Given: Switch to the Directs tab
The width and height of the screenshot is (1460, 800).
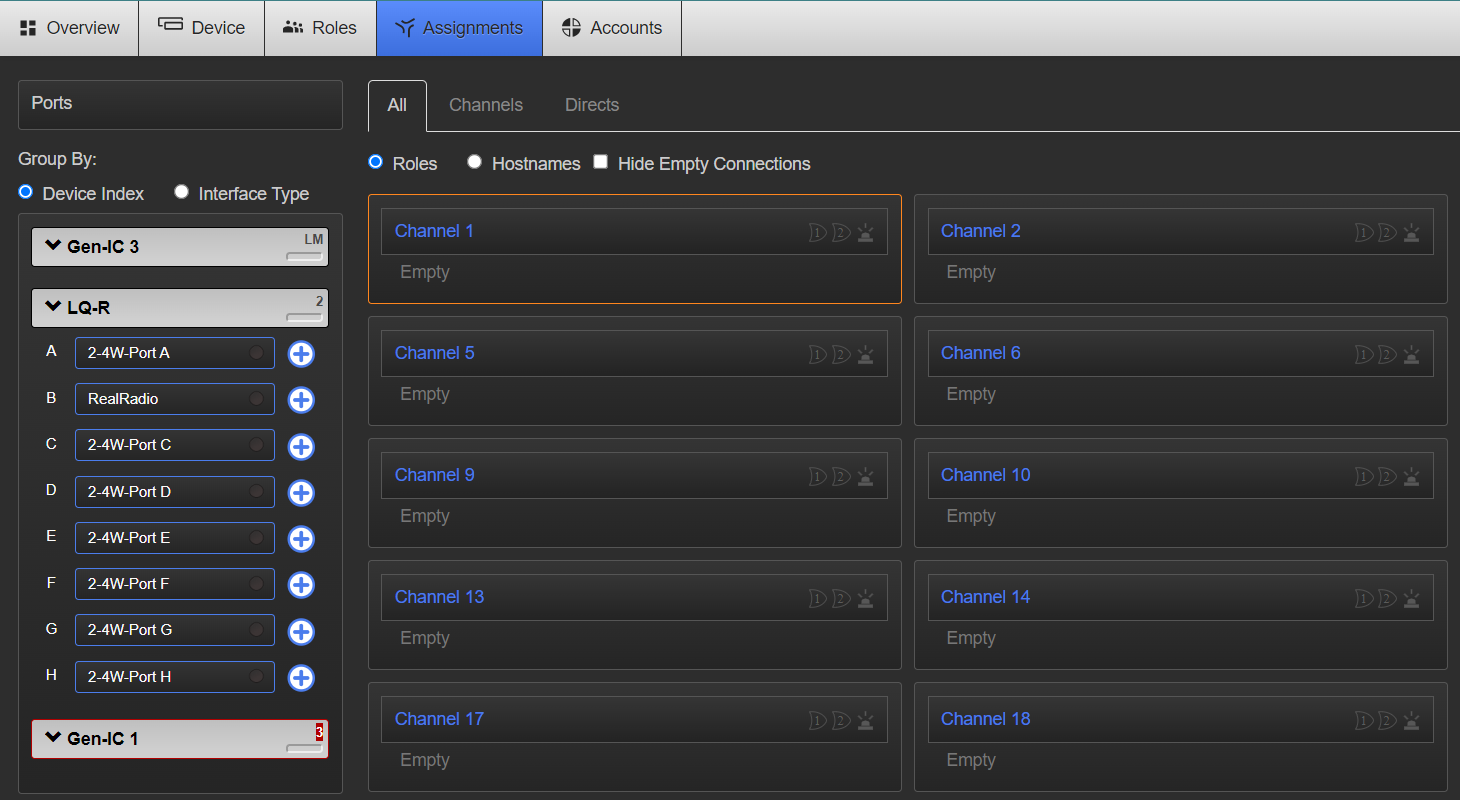Looking at the screenshot, I should point(591,105).
